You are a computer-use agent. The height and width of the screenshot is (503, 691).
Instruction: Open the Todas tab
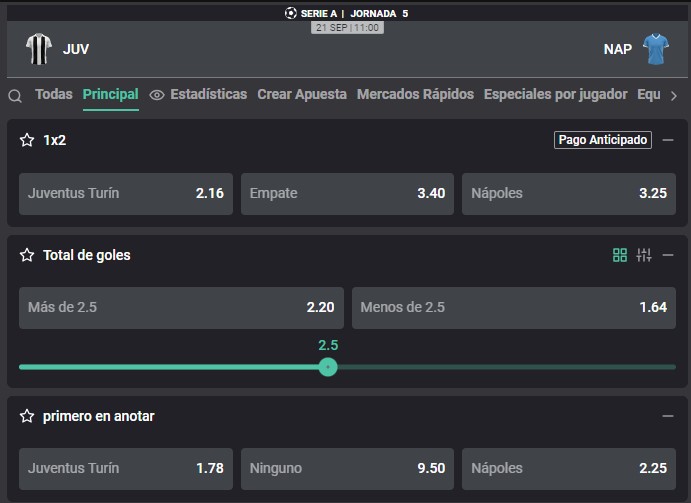pyautogui.click(x=54, y=94)
